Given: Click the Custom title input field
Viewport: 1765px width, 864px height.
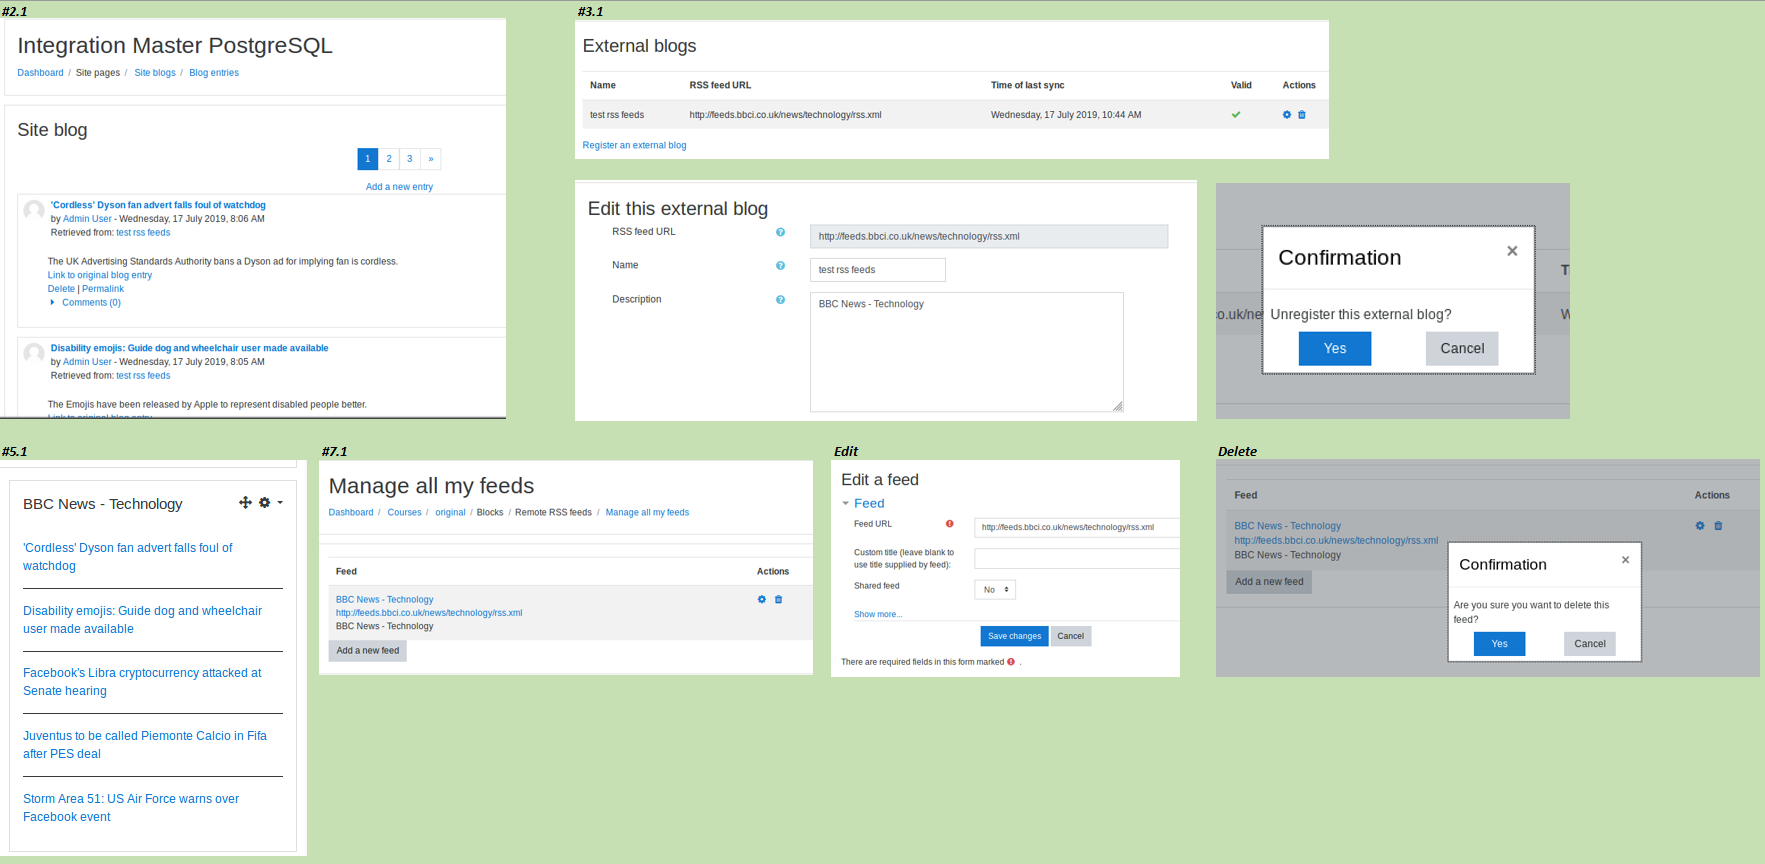Looking at the screenshot, I should click(x=1077, y=559).
